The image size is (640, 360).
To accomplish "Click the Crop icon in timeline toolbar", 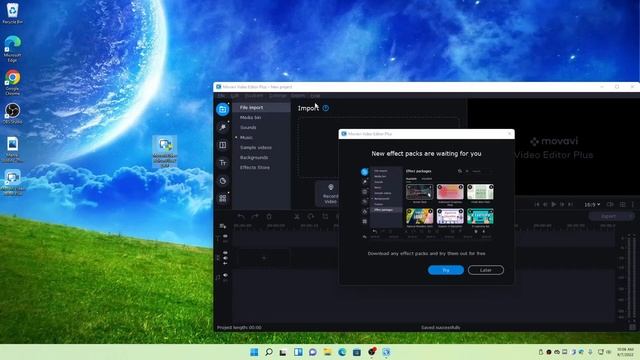I will point(325,216).
